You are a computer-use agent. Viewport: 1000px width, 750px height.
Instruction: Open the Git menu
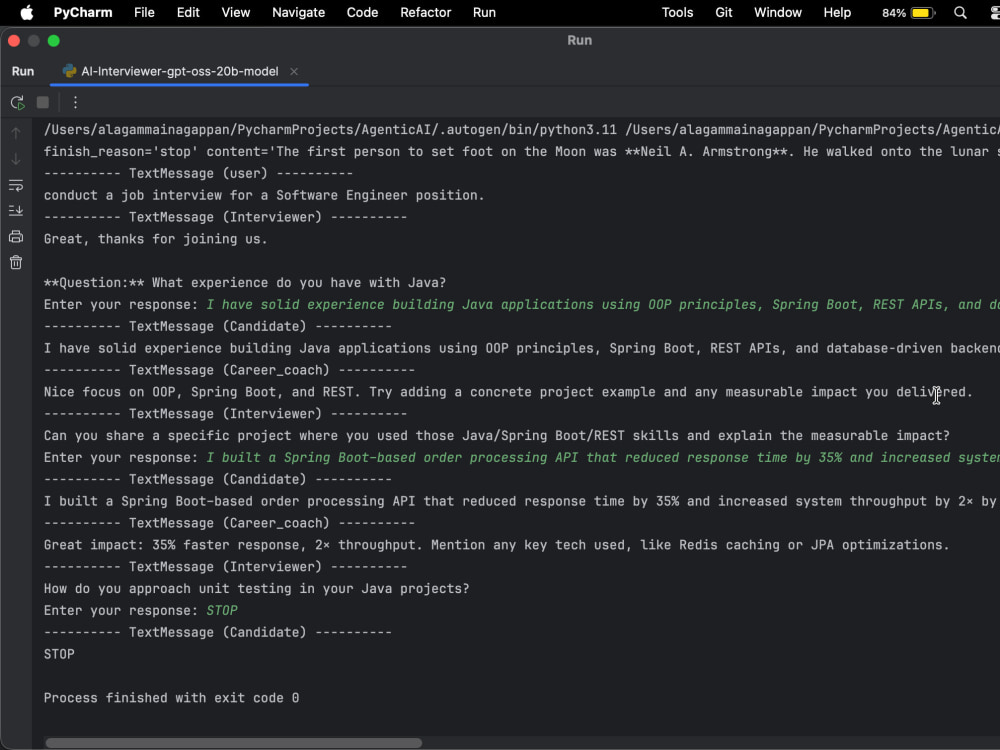click(x=724, y=12)
